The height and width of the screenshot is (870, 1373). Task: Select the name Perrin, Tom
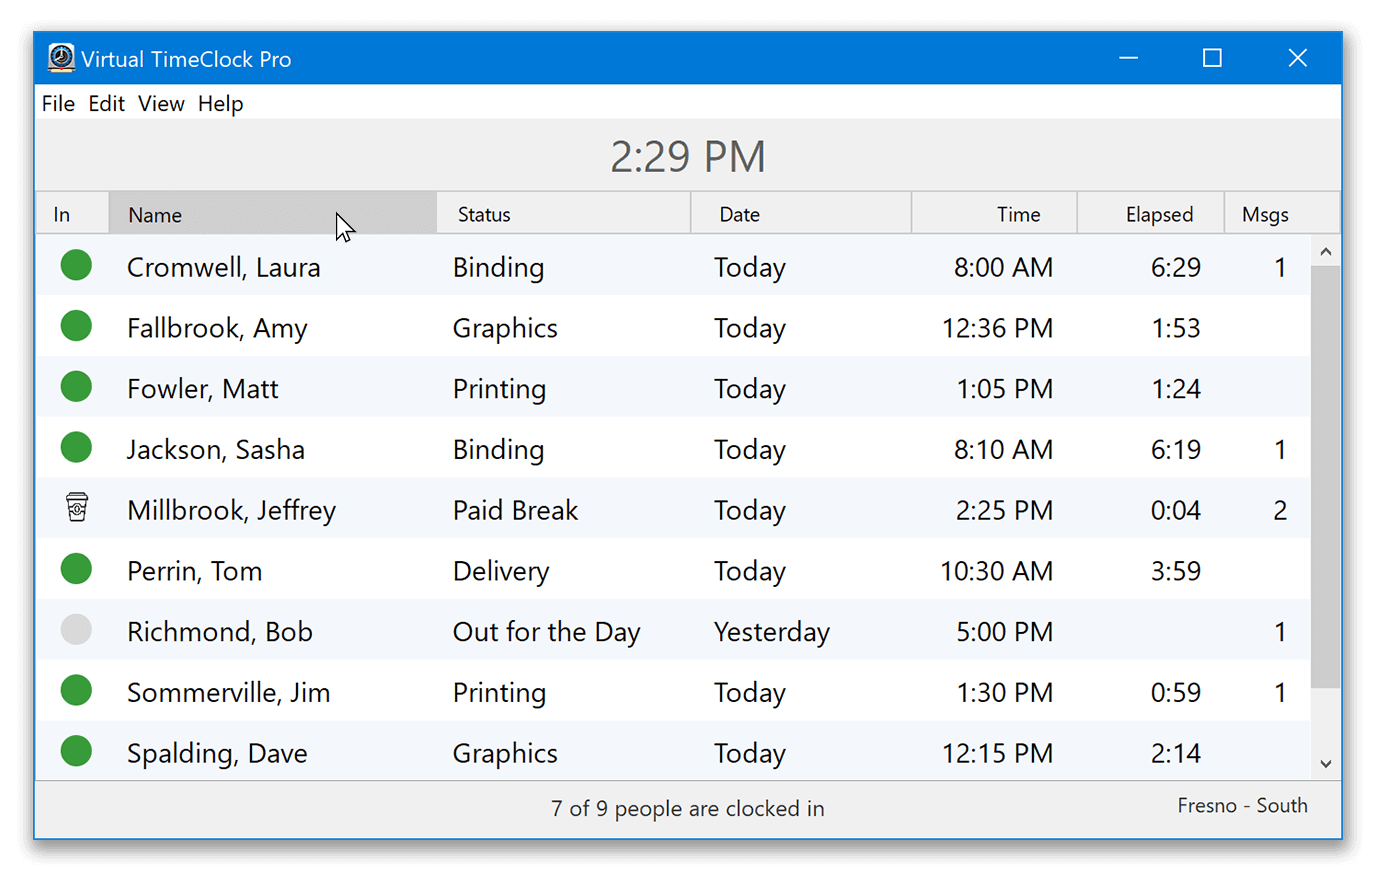point(195,571)
